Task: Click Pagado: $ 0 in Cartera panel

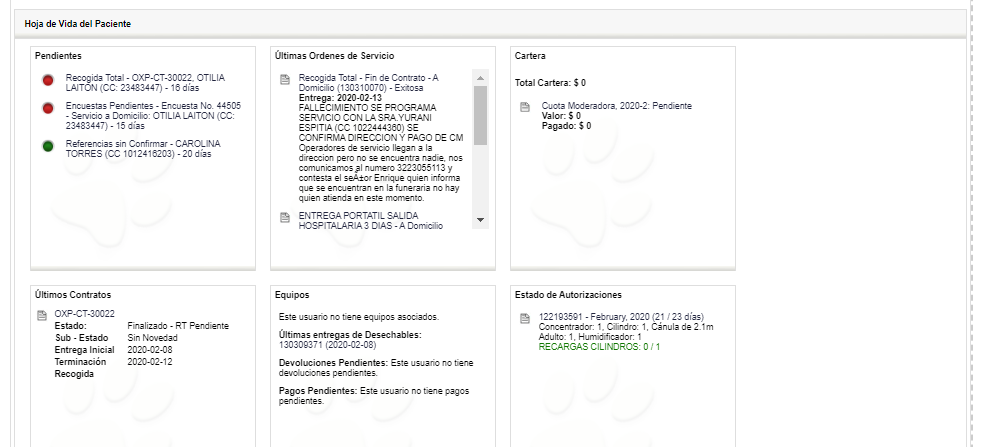Action: point(566,126)
